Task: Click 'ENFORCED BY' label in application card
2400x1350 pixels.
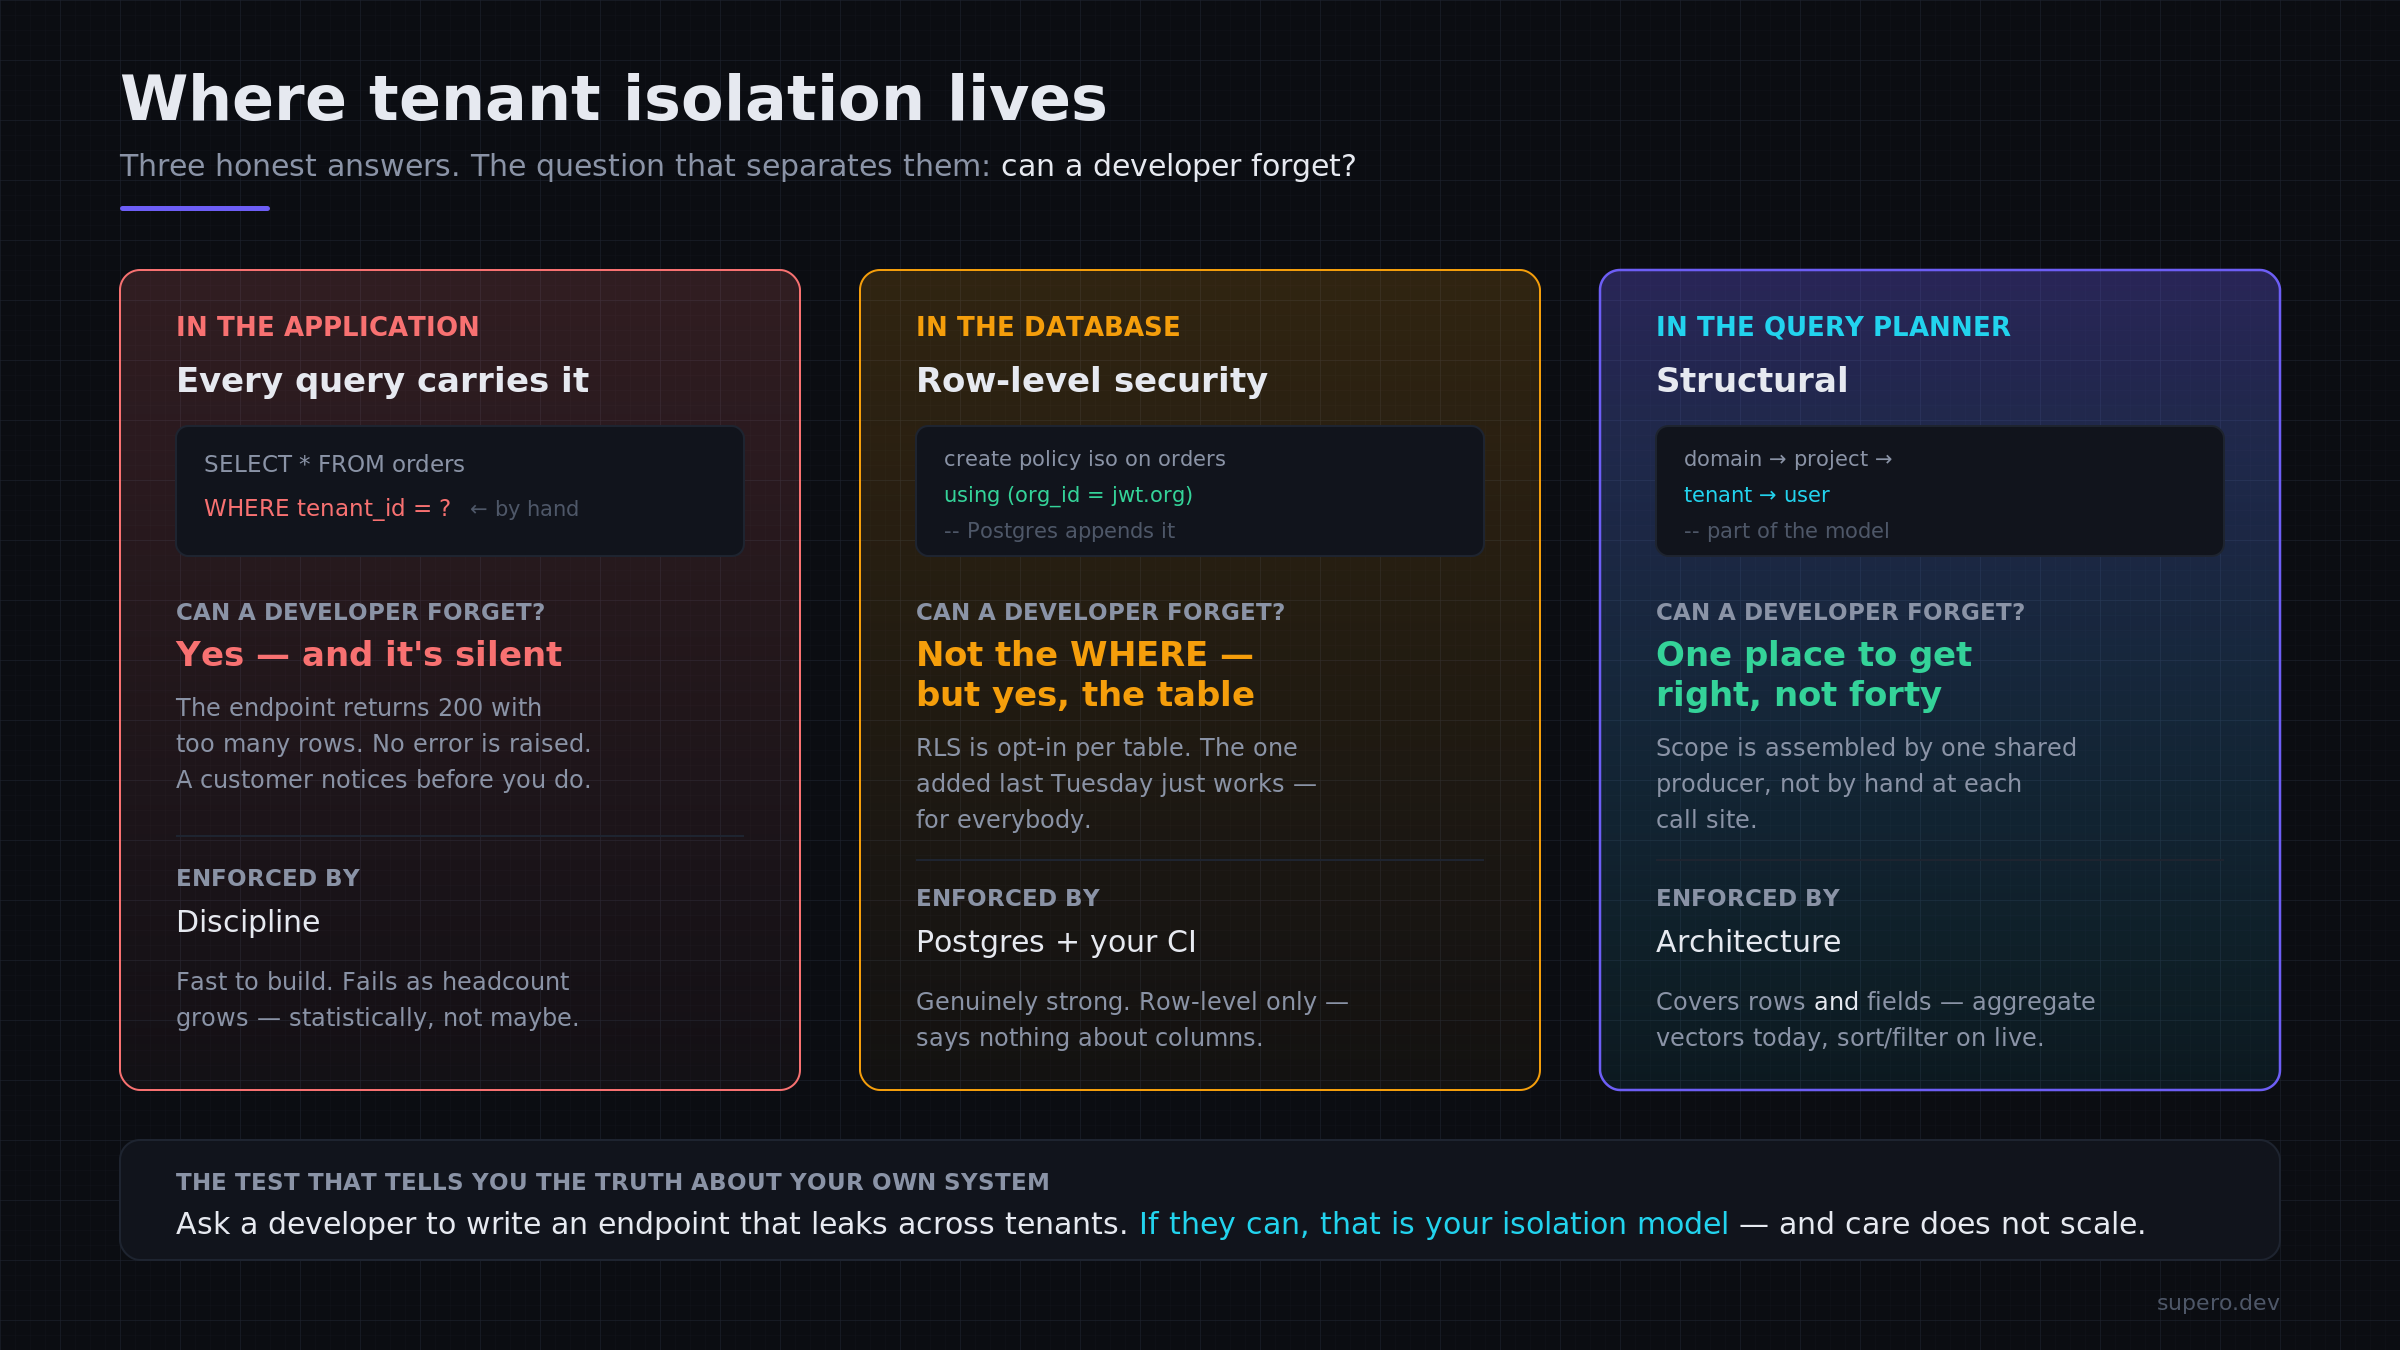Action: pyautogui.click(x=268, y=878)
